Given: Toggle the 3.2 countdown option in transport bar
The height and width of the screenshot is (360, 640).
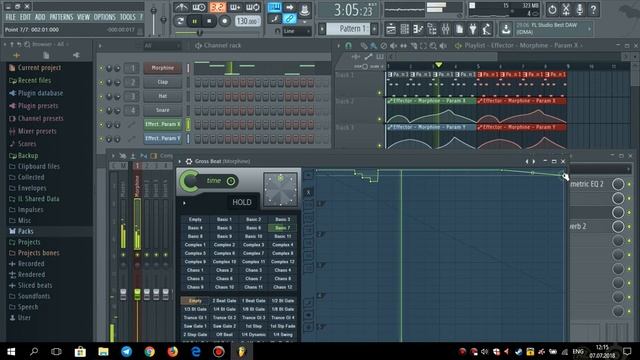Looking at the screenshot, I should click(x=218, y=7).
